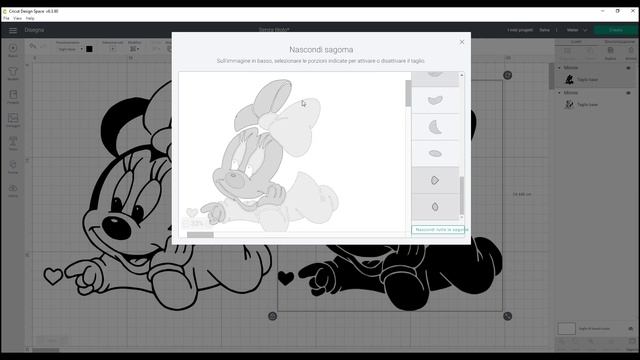Select the small oval contour thumbnail
This screenshot has height=360, width=640.
(x=435, y=153)
